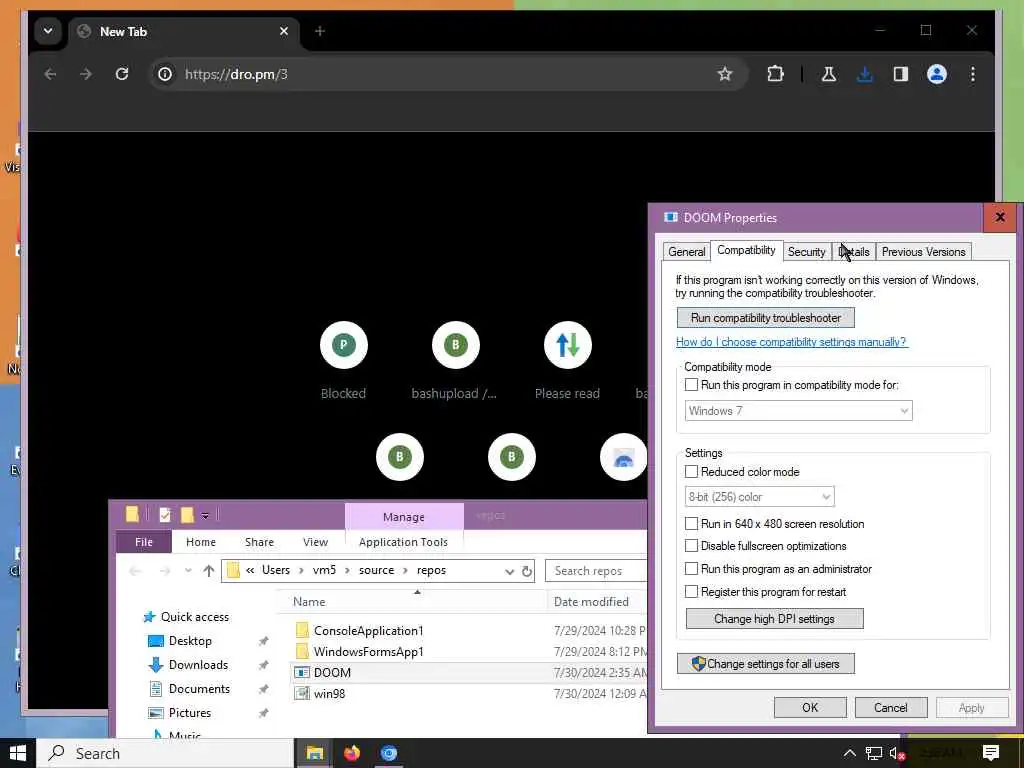Switch to Previous Versions tab

click(x=923, y=252)
